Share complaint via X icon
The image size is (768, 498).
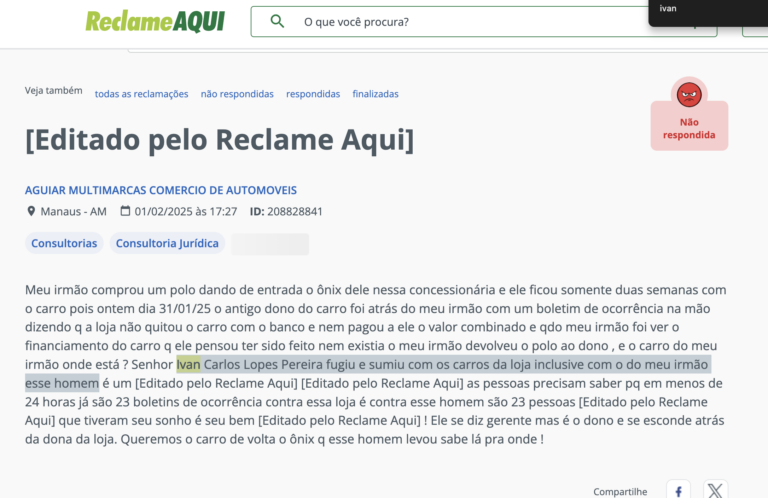pos(715,490)
